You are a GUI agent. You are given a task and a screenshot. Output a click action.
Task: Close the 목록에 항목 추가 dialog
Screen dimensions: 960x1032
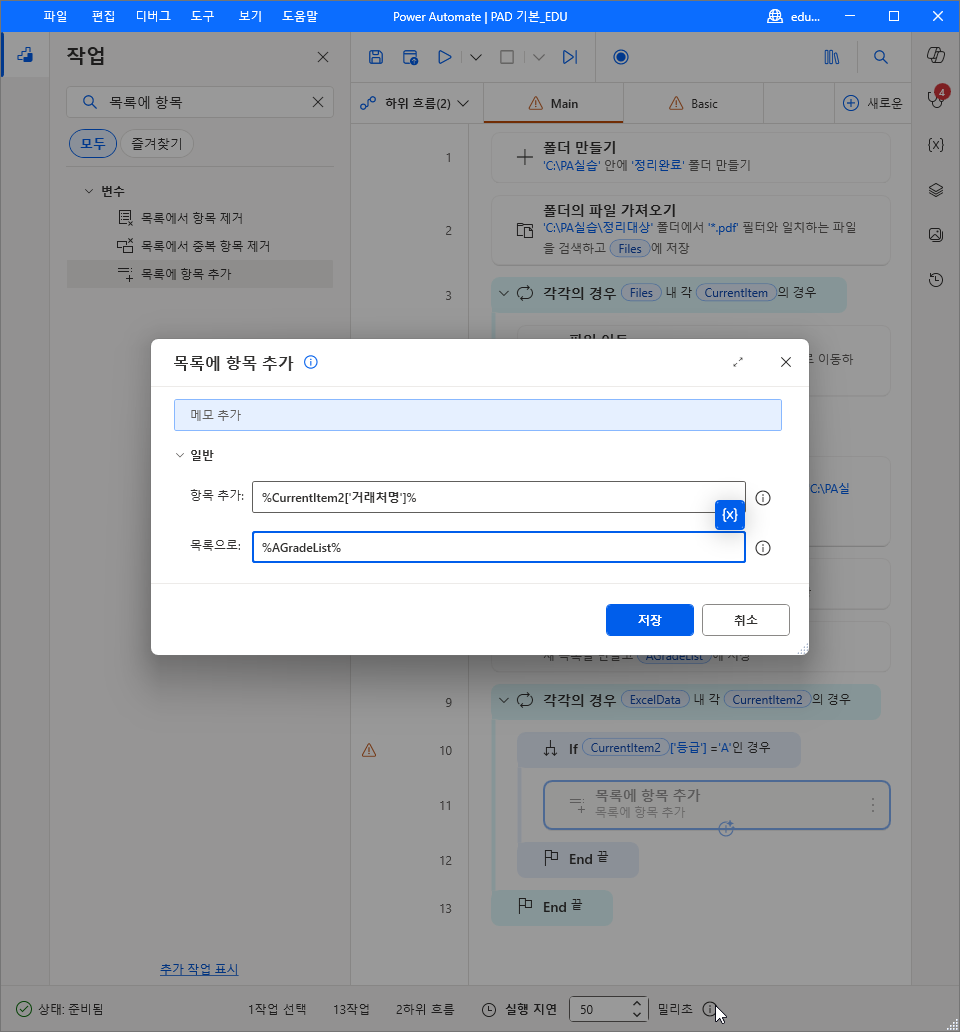coord(786,362)
